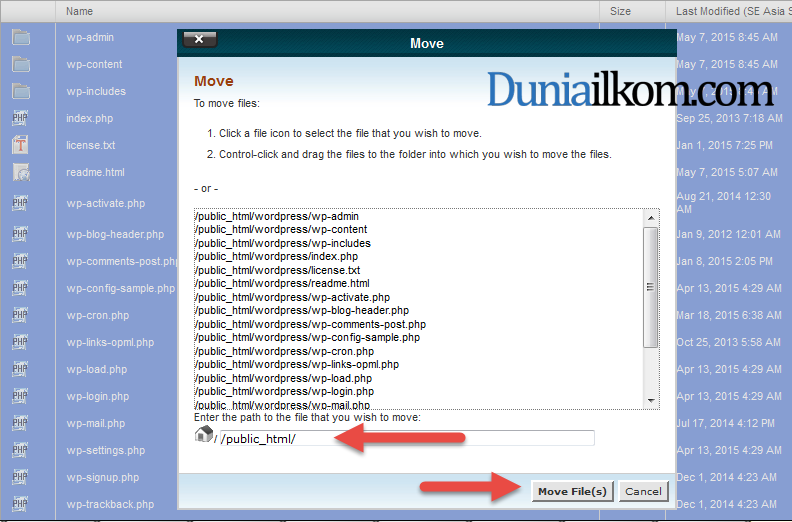Click the wp-load.php file name

[x=96, y=369]
